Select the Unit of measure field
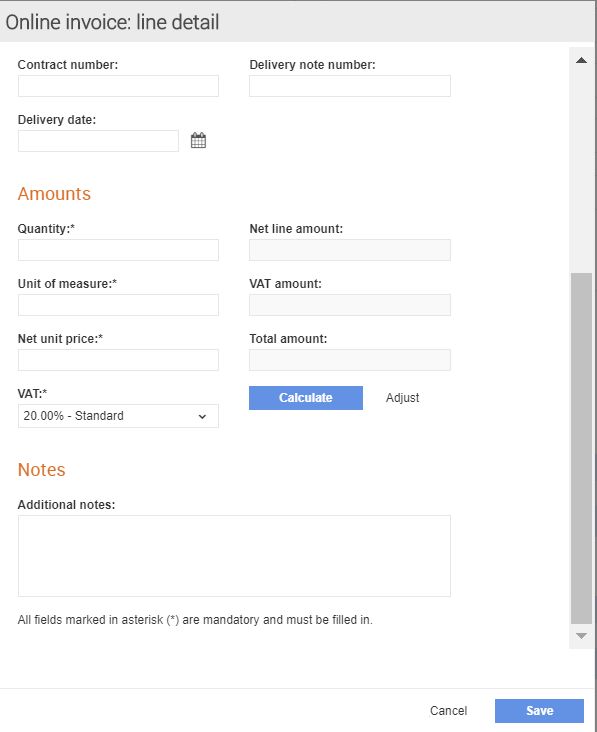597x732 pixels. click(118, 305)
